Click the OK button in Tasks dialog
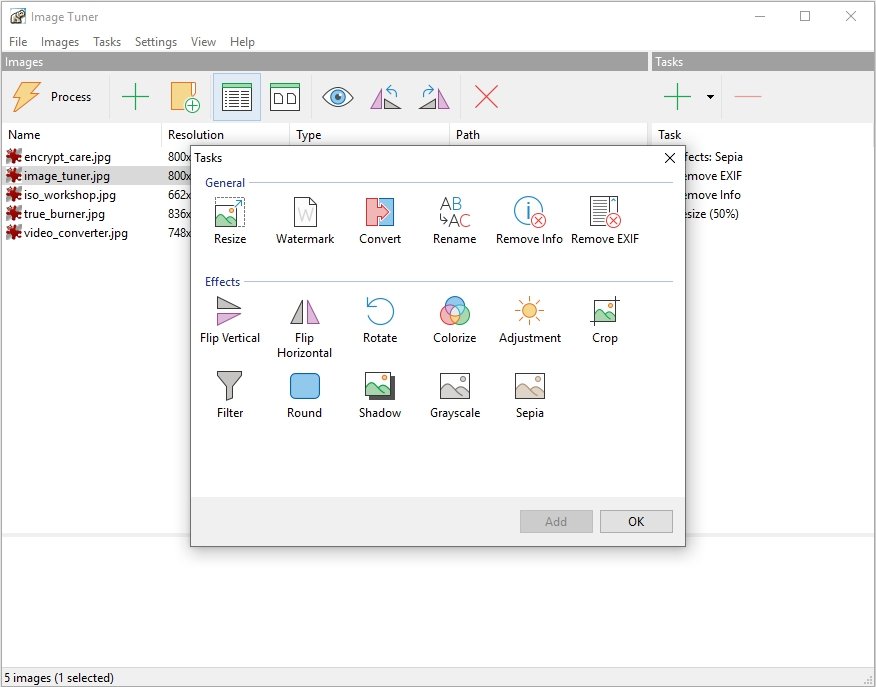Screen dimensions: 876x687 point(636,521)
